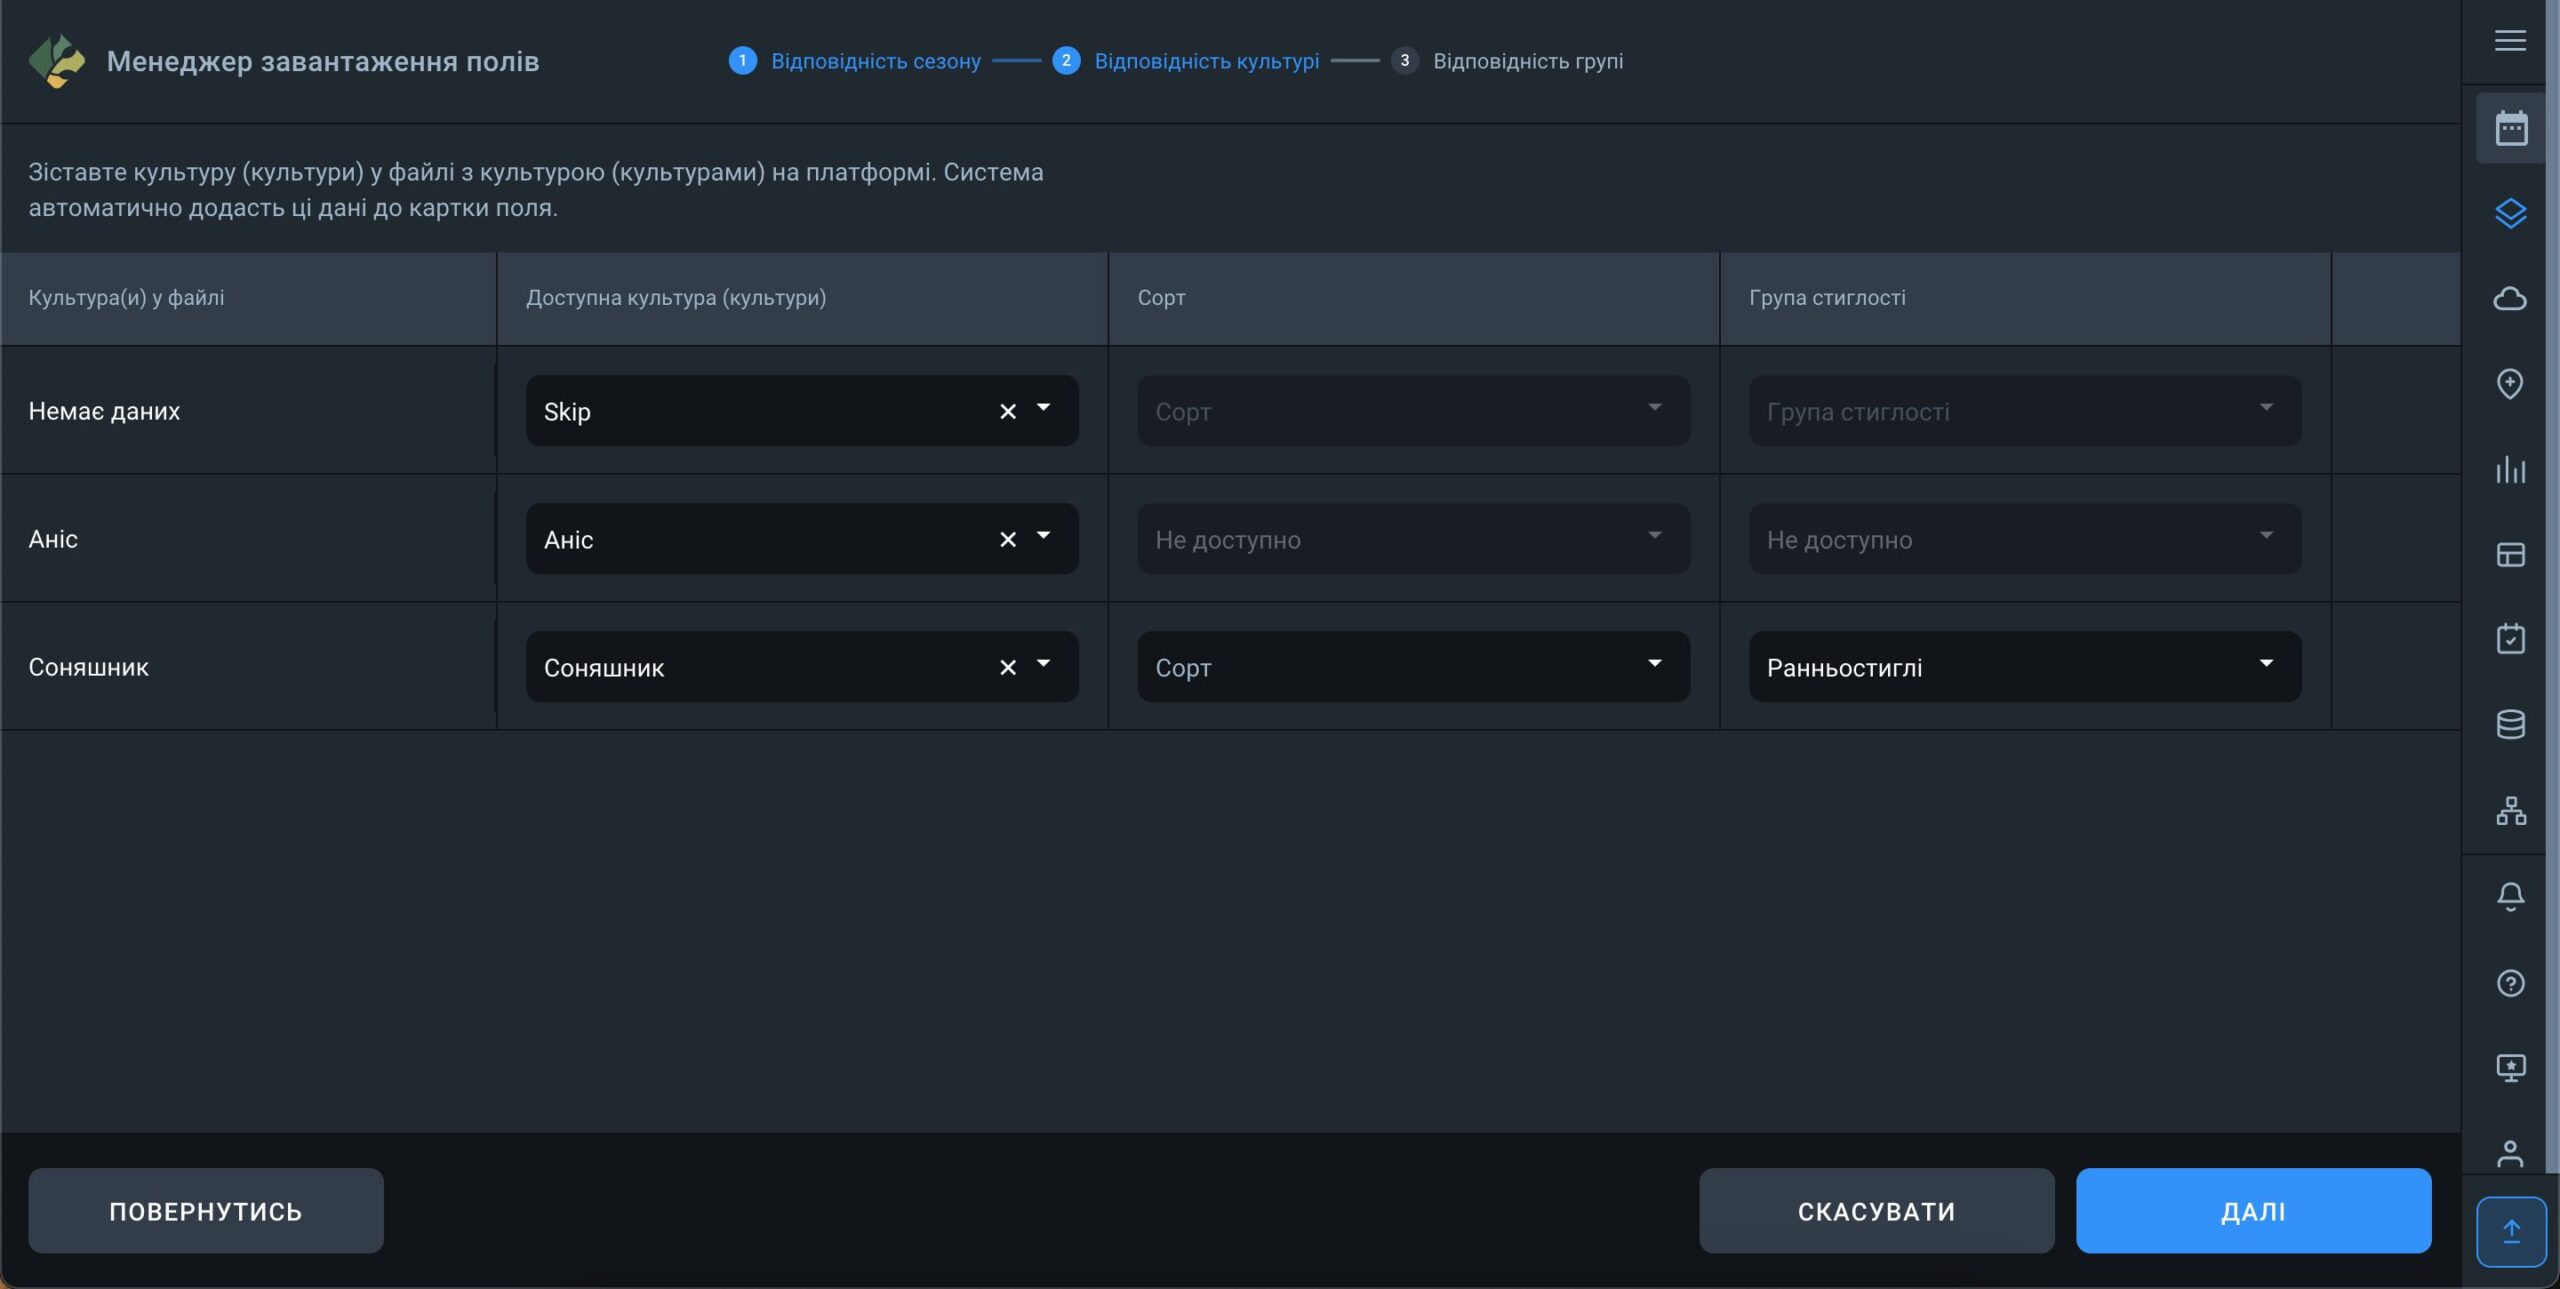Expand the Ранньостиглі maturity group dropdown
This screenshot has height=1289, width=2560.
(2265, 664)
